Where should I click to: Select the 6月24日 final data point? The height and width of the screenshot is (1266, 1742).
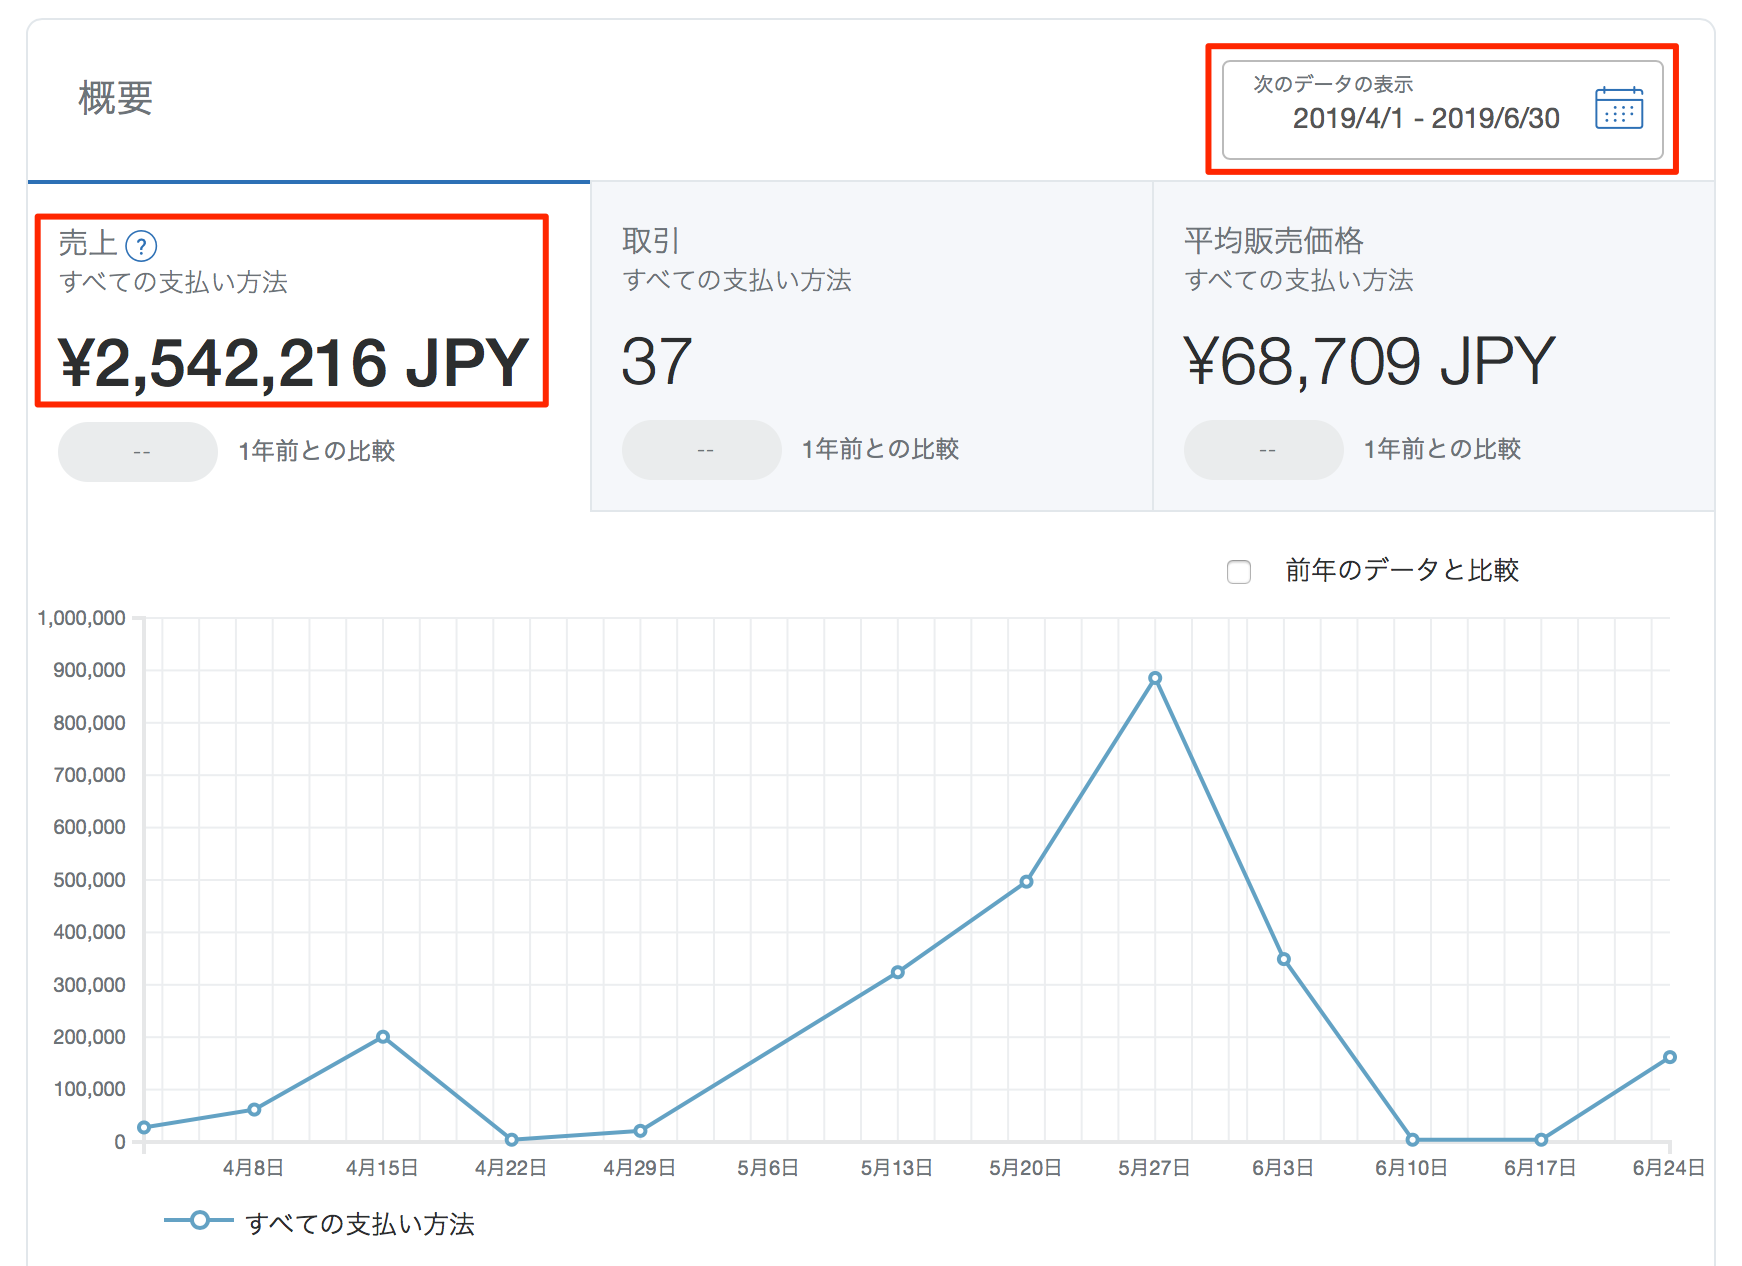[1669, 1057]
